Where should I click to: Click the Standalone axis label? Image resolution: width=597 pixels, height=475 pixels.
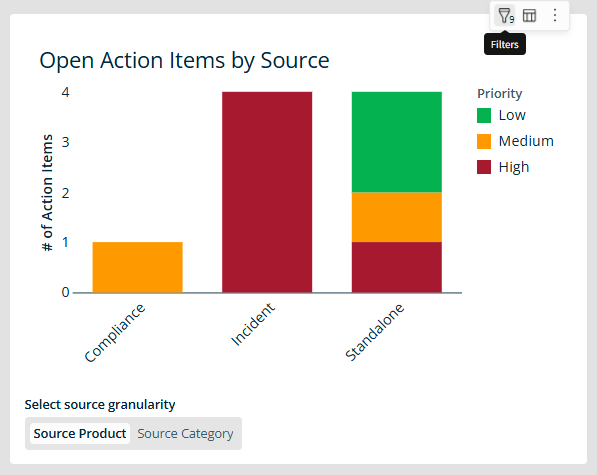[x=374, y=332]
